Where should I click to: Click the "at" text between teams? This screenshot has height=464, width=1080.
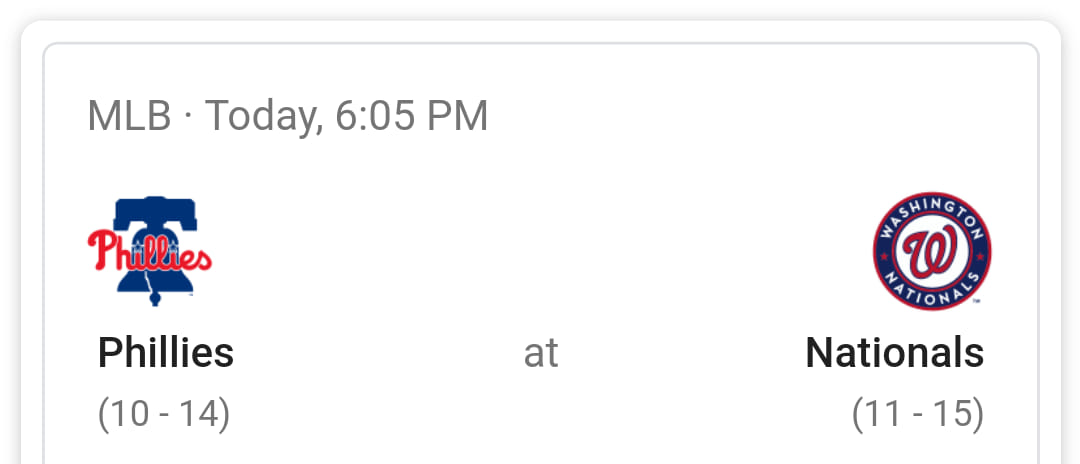(541, 353)
